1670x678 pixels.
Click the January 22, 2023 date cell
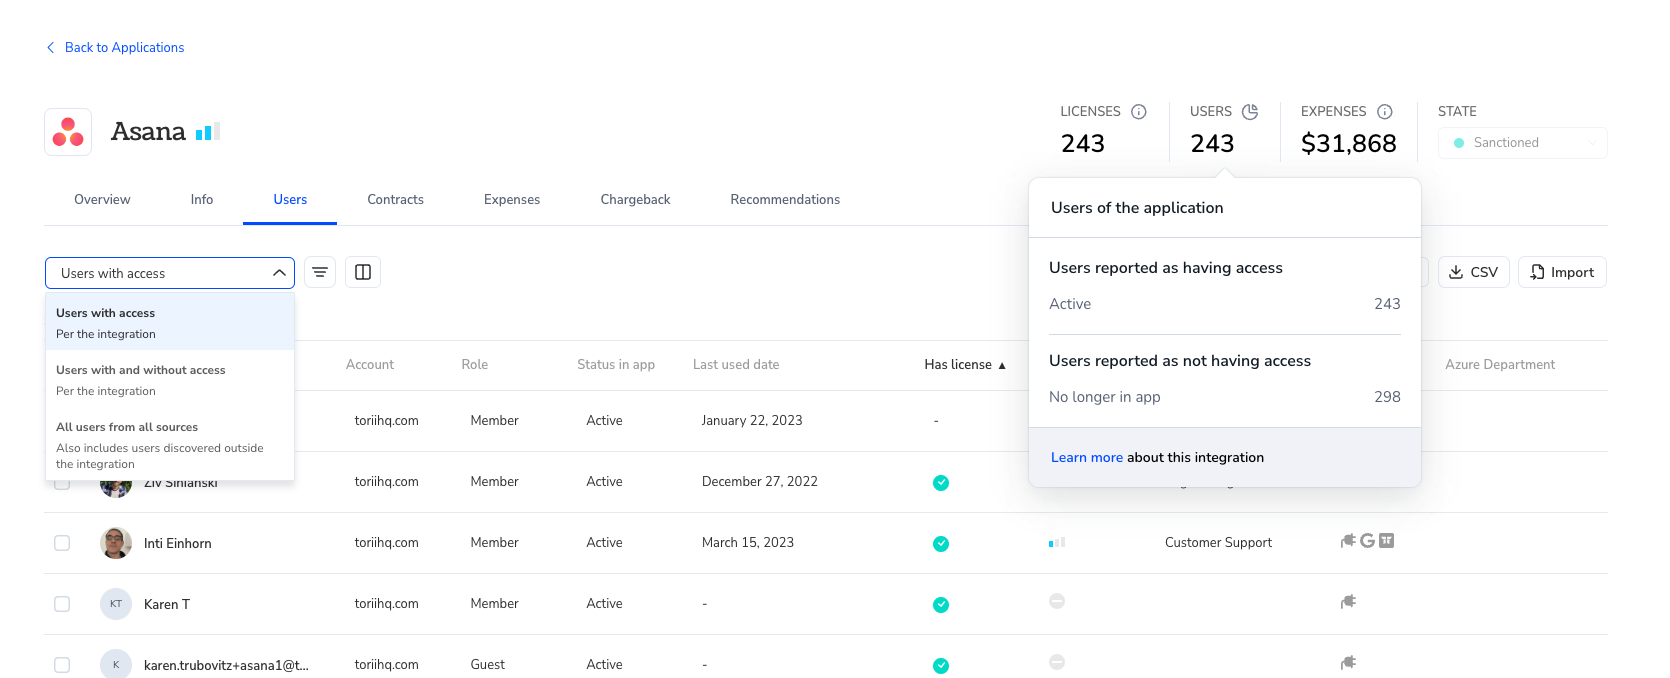tap(752, 421)
